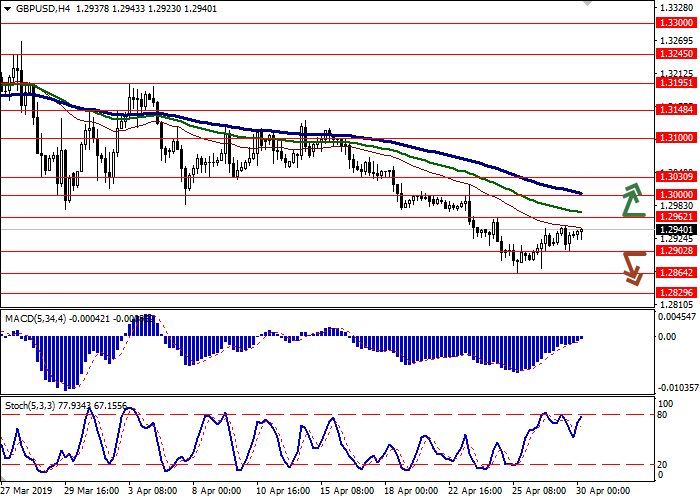The image size is (700, 500).
Task: Click the green upward arrow icon
Action: click(x=632, y=201)
